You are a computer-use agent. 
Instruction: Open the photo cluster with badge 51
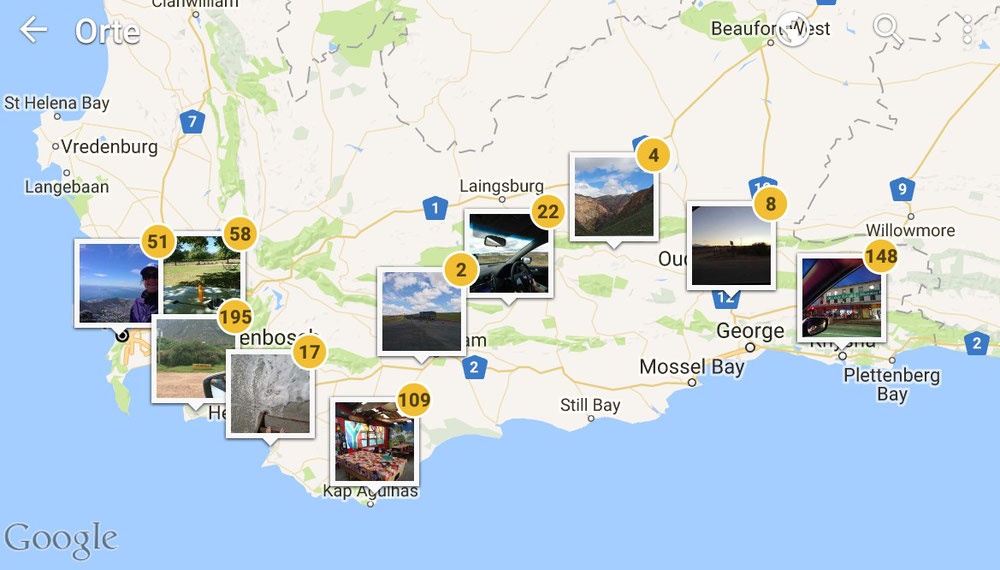115,283
